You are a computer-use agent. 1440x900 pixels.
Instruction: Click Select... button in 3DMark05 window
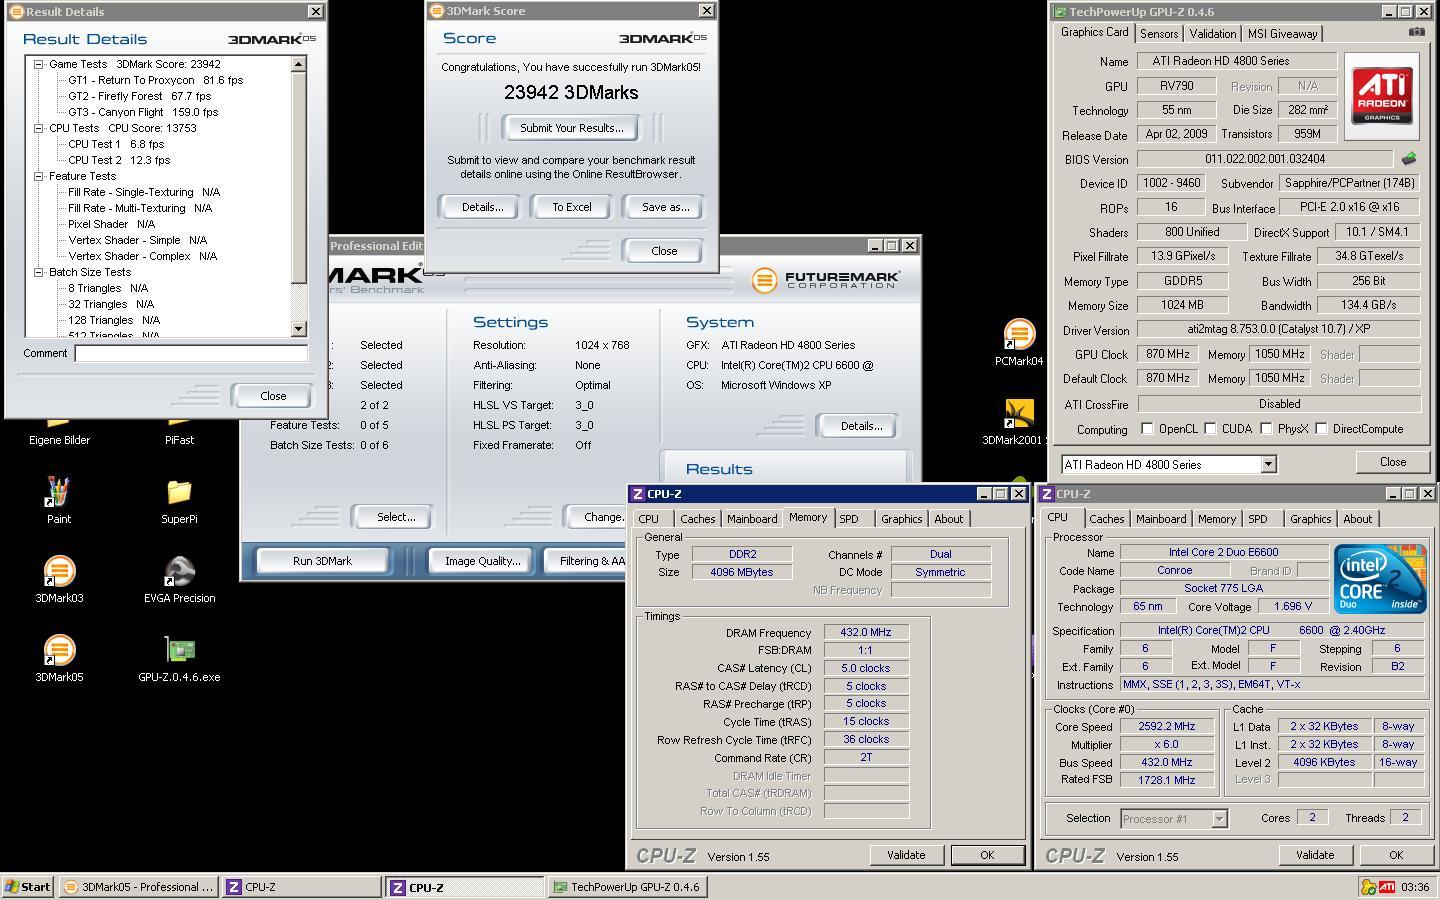(x=396, y=517)
